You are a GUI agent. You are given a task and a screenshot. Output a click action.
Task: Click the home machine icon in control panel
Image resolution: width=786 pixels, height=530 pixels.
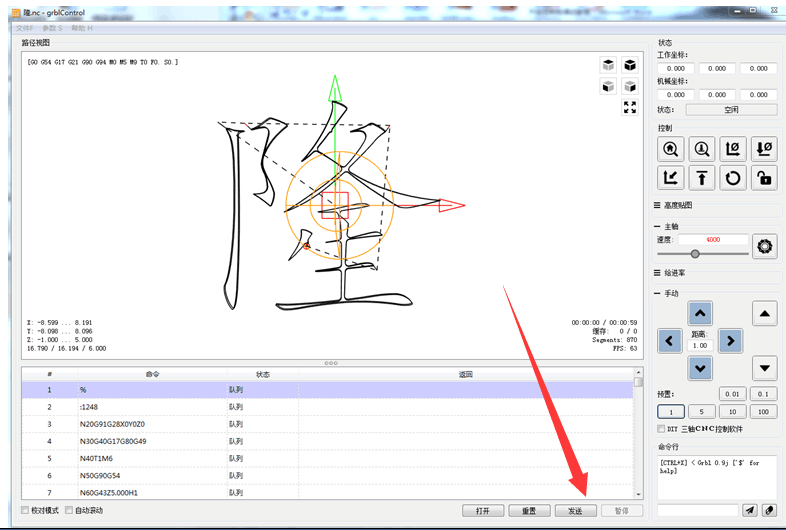point(671,149)
